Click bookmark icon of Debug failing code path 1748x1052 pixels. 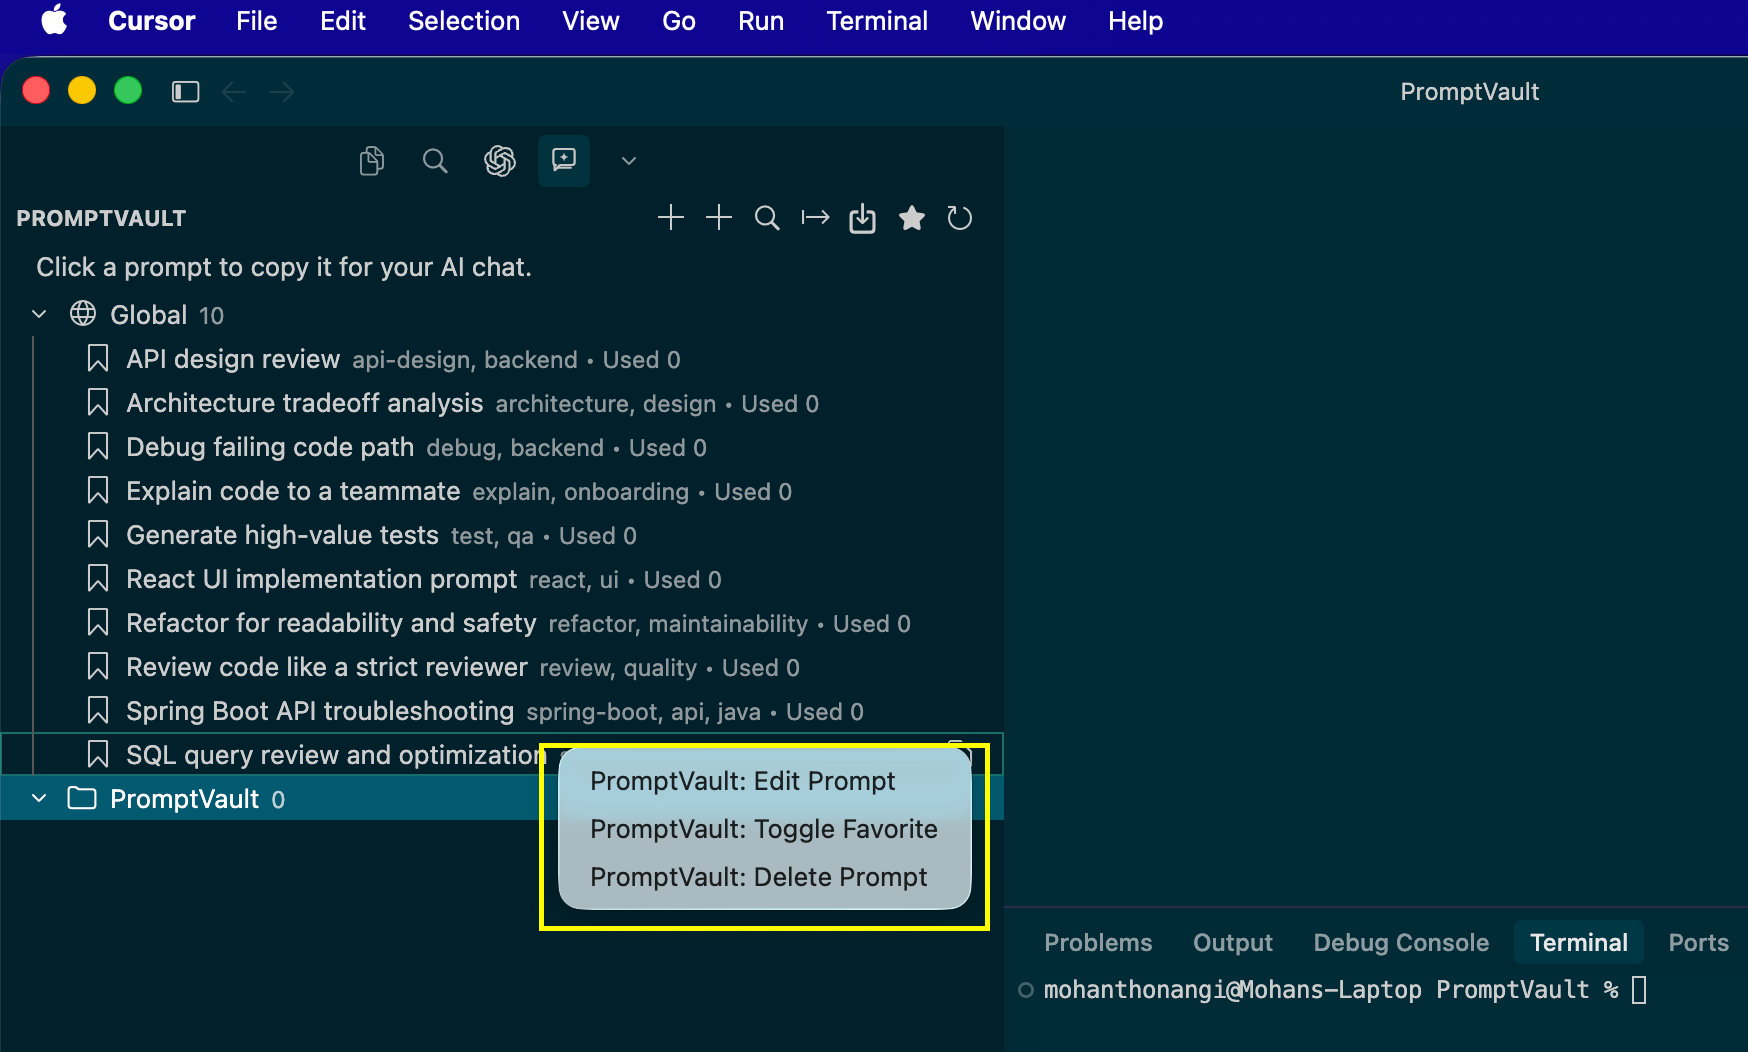coord(98,447)
